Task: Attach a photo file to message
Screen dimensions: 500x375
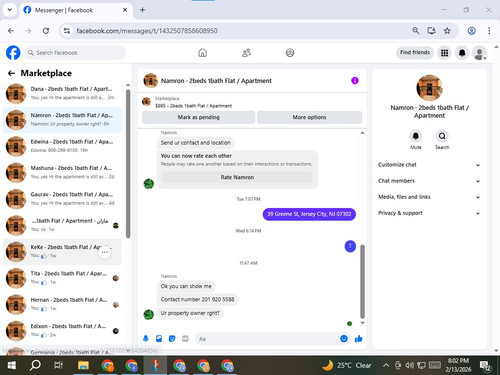Action: tap(159, 339)
